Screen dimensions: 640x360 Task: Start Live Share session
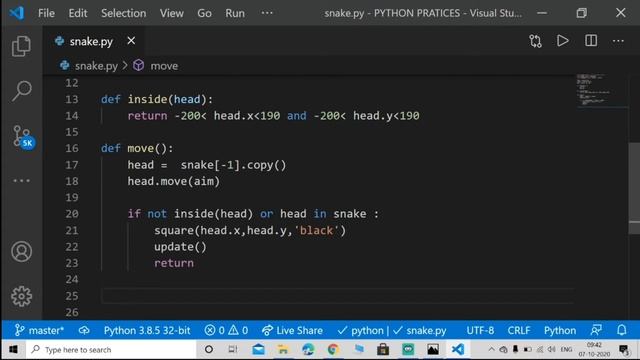292,330
